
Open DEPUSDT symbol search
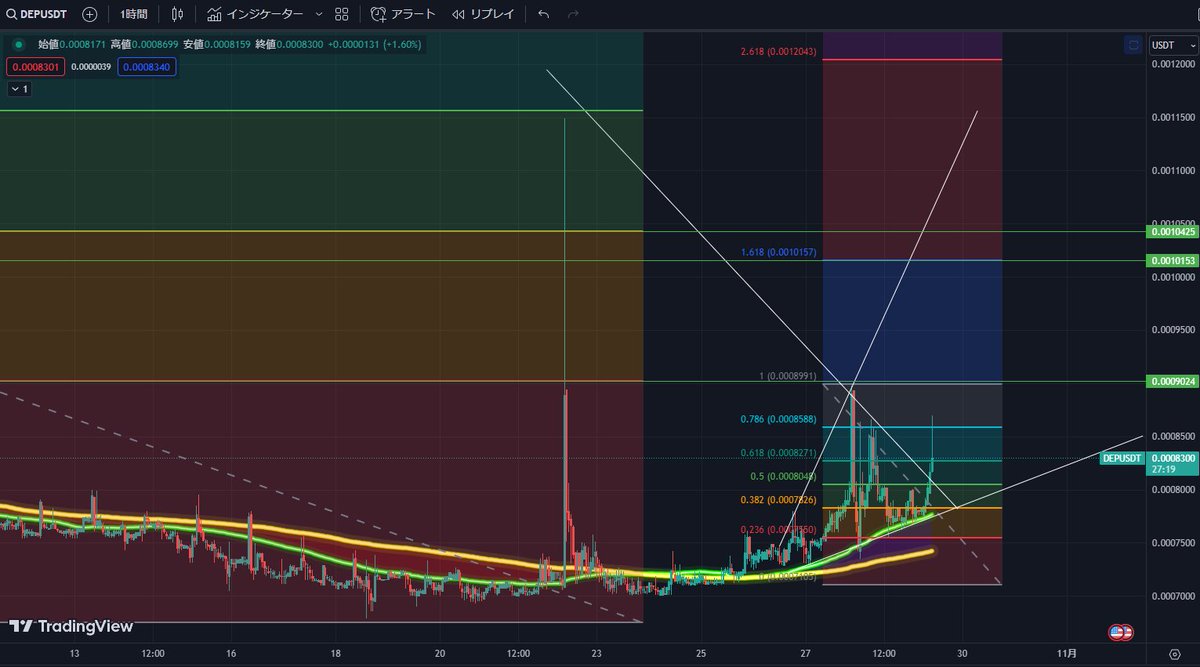pyautogui.click(x=38, y=14)
